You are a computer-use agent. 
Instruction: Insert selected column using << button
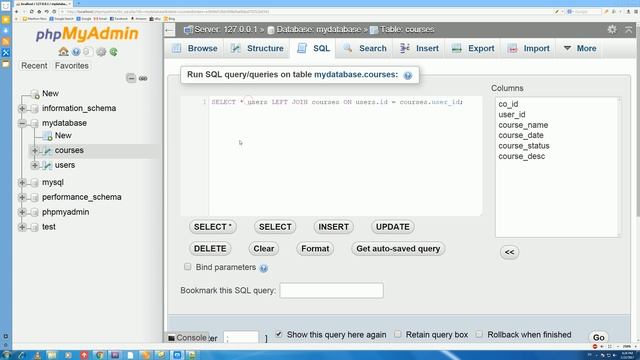point(509,252)
